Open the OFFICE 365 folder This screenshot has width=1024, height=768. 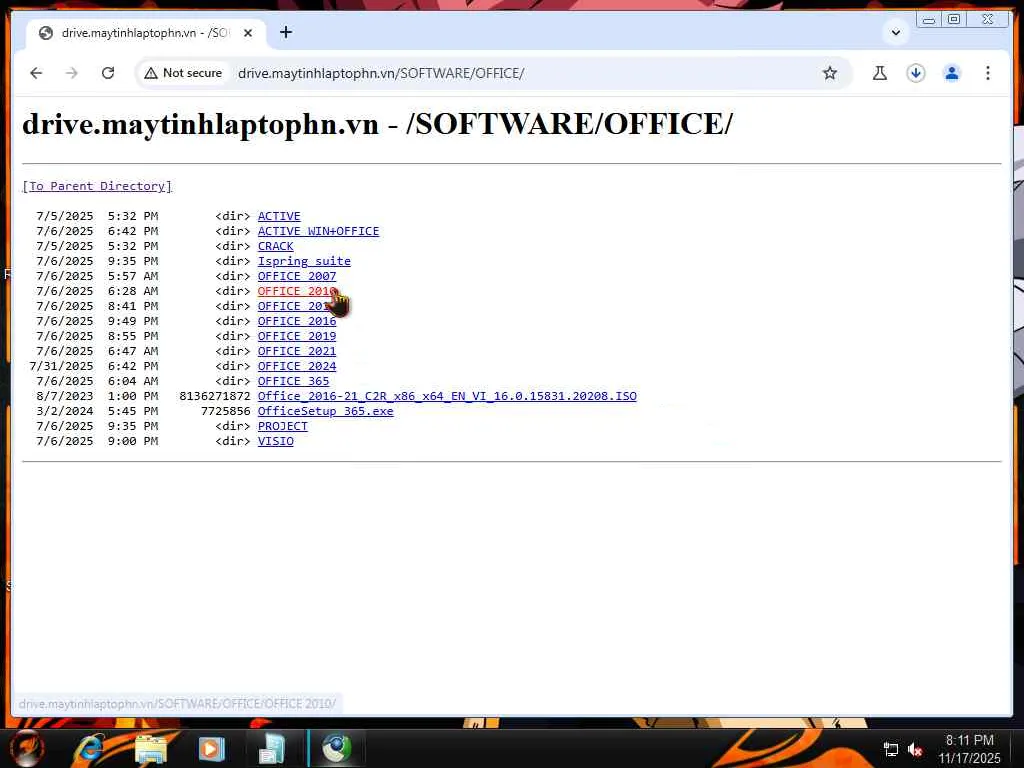click(293, 381)
